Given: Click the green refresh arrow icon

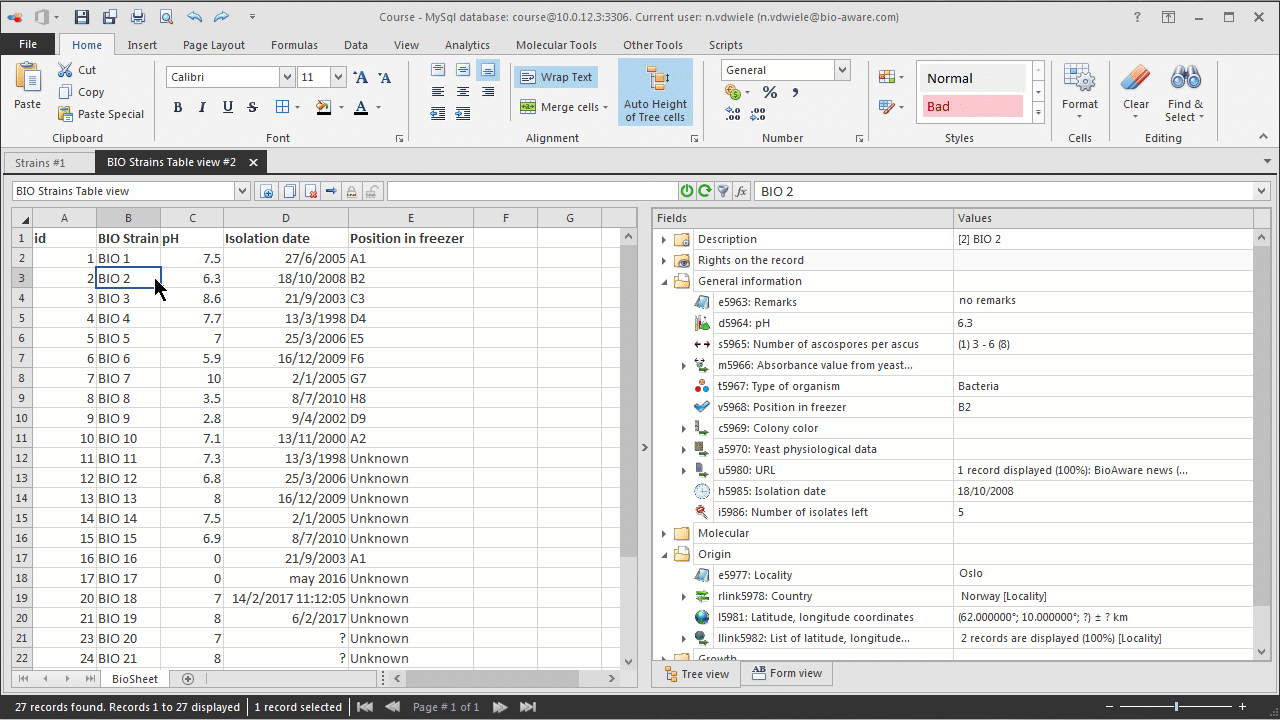Looking at the screenshot, I should pyautogui.click(x=705, y=191).
